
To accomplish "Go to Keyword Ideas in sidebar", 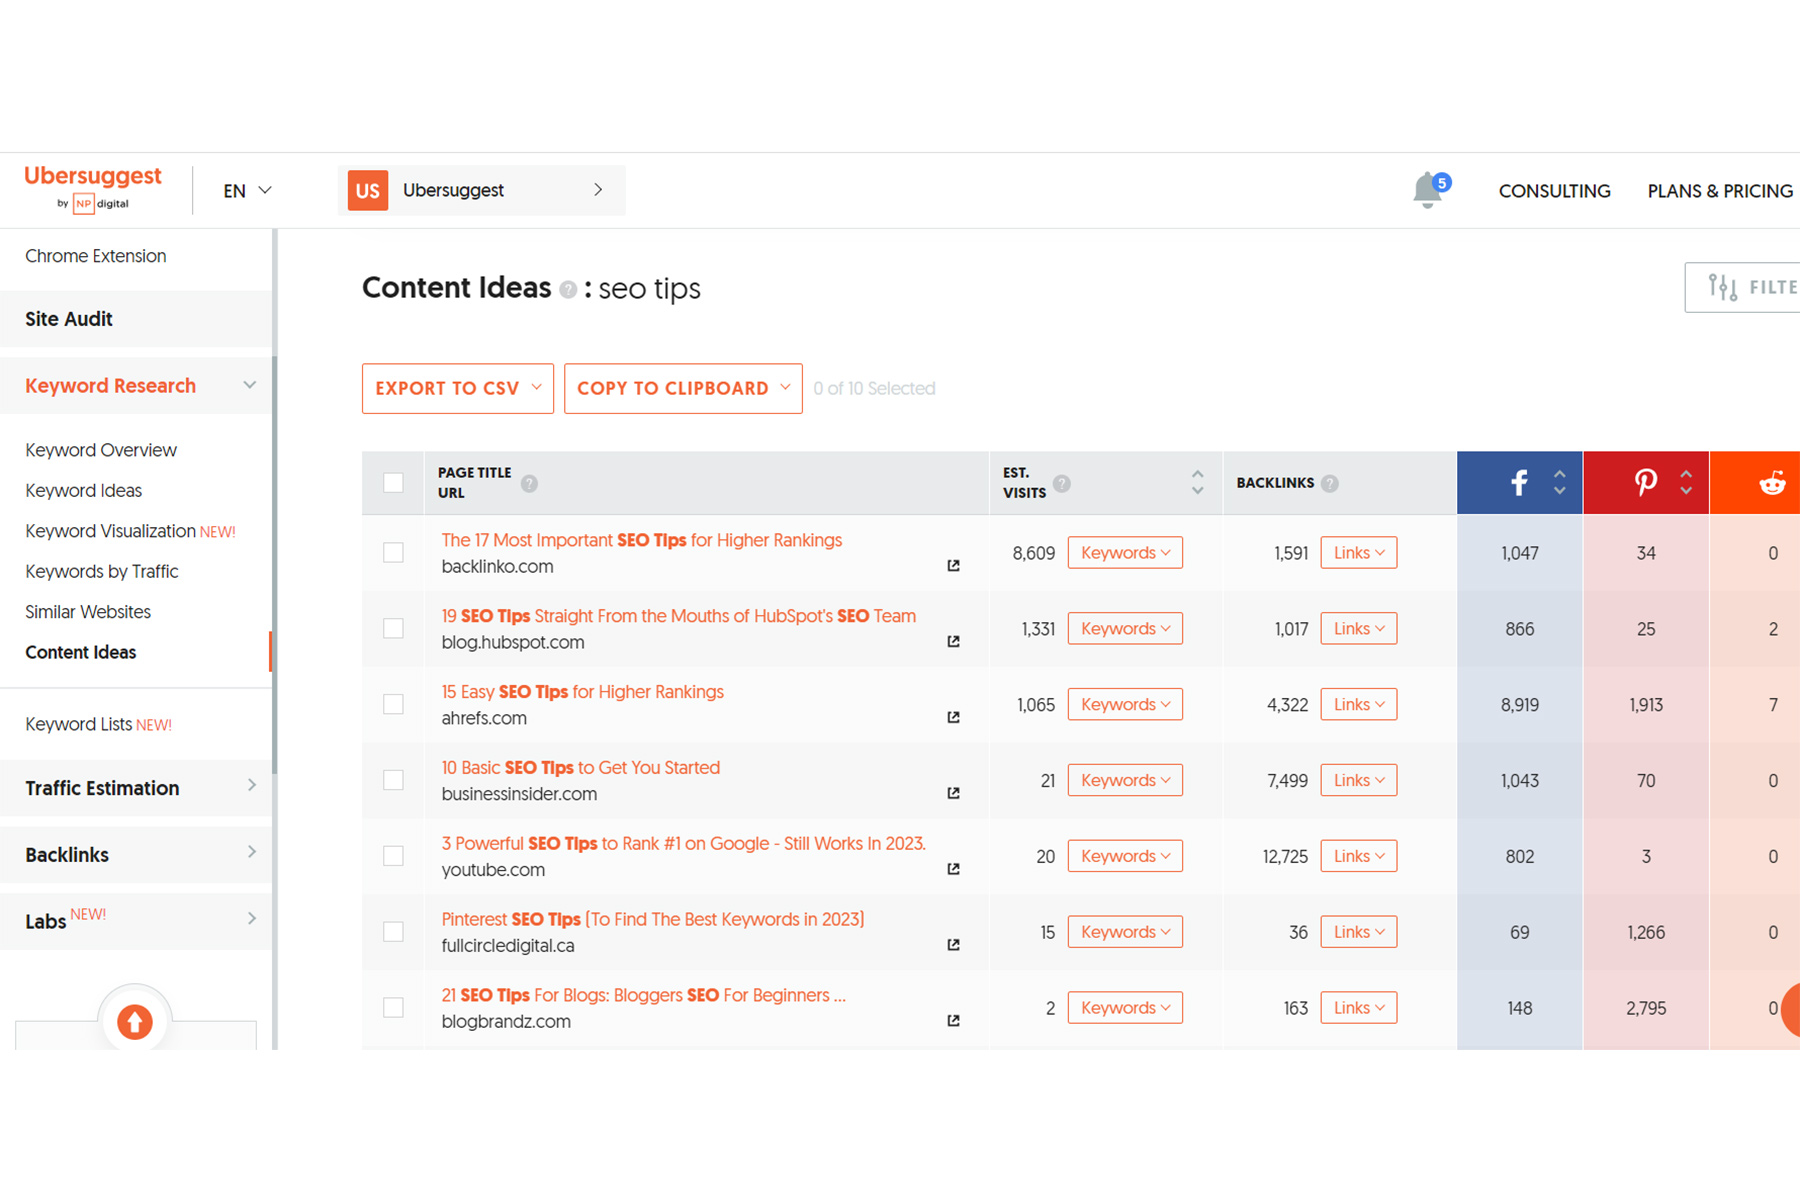I will 84,491.
